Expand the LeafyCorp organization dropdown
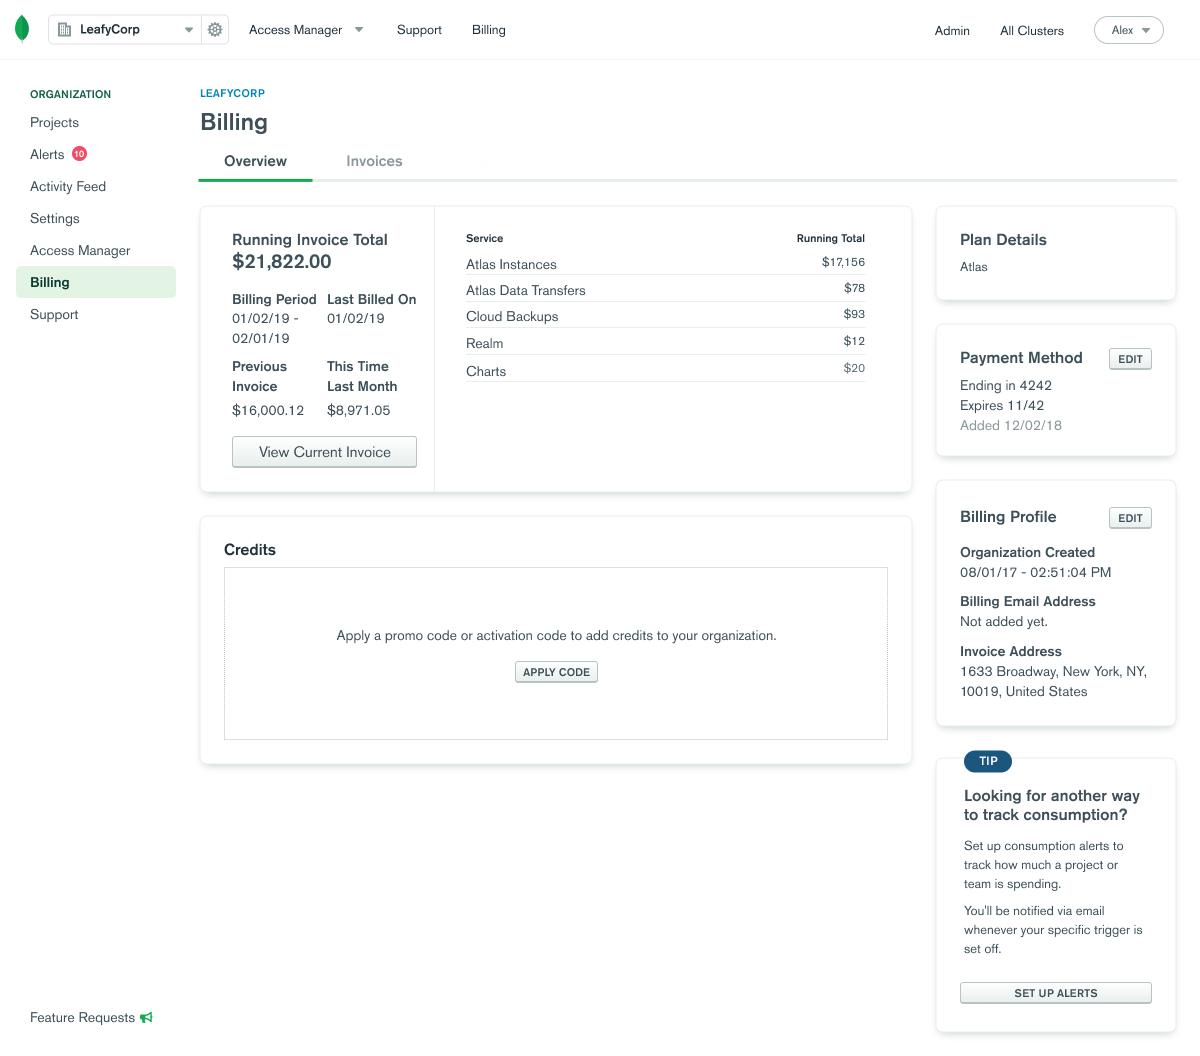This screenshot has height=1056, width=1200. (191, 29)
